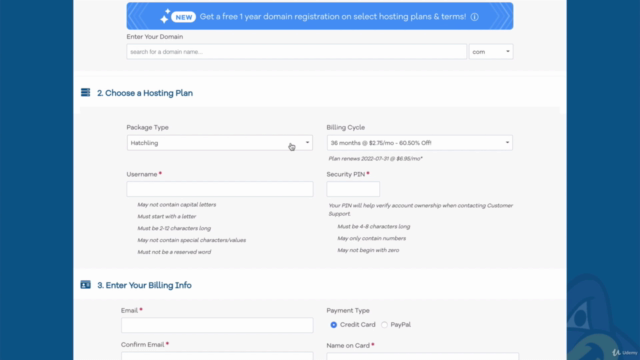The image size is (640, 360).
Task: Click the 'Payment Type' label
Action: coord(348,311)
